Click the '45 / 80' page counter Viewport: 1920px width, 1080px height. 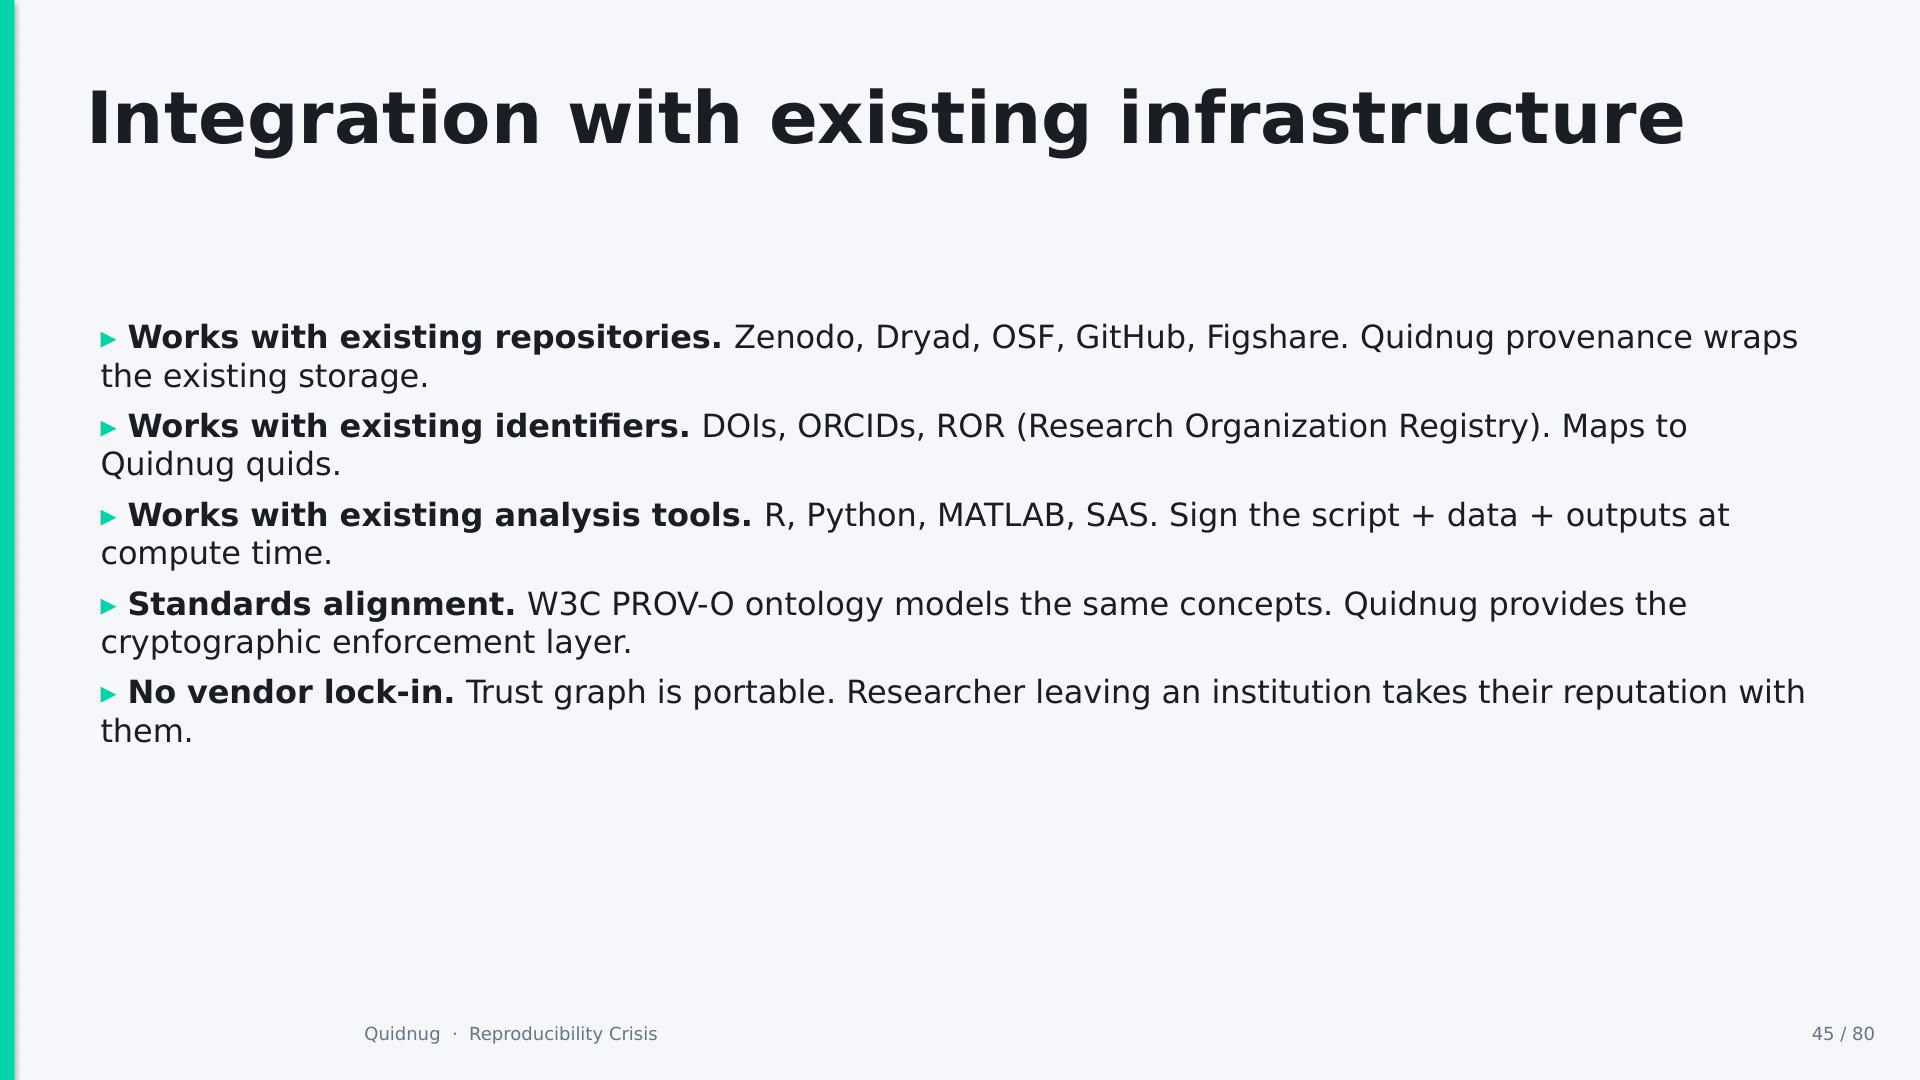coord(1843,1034)
